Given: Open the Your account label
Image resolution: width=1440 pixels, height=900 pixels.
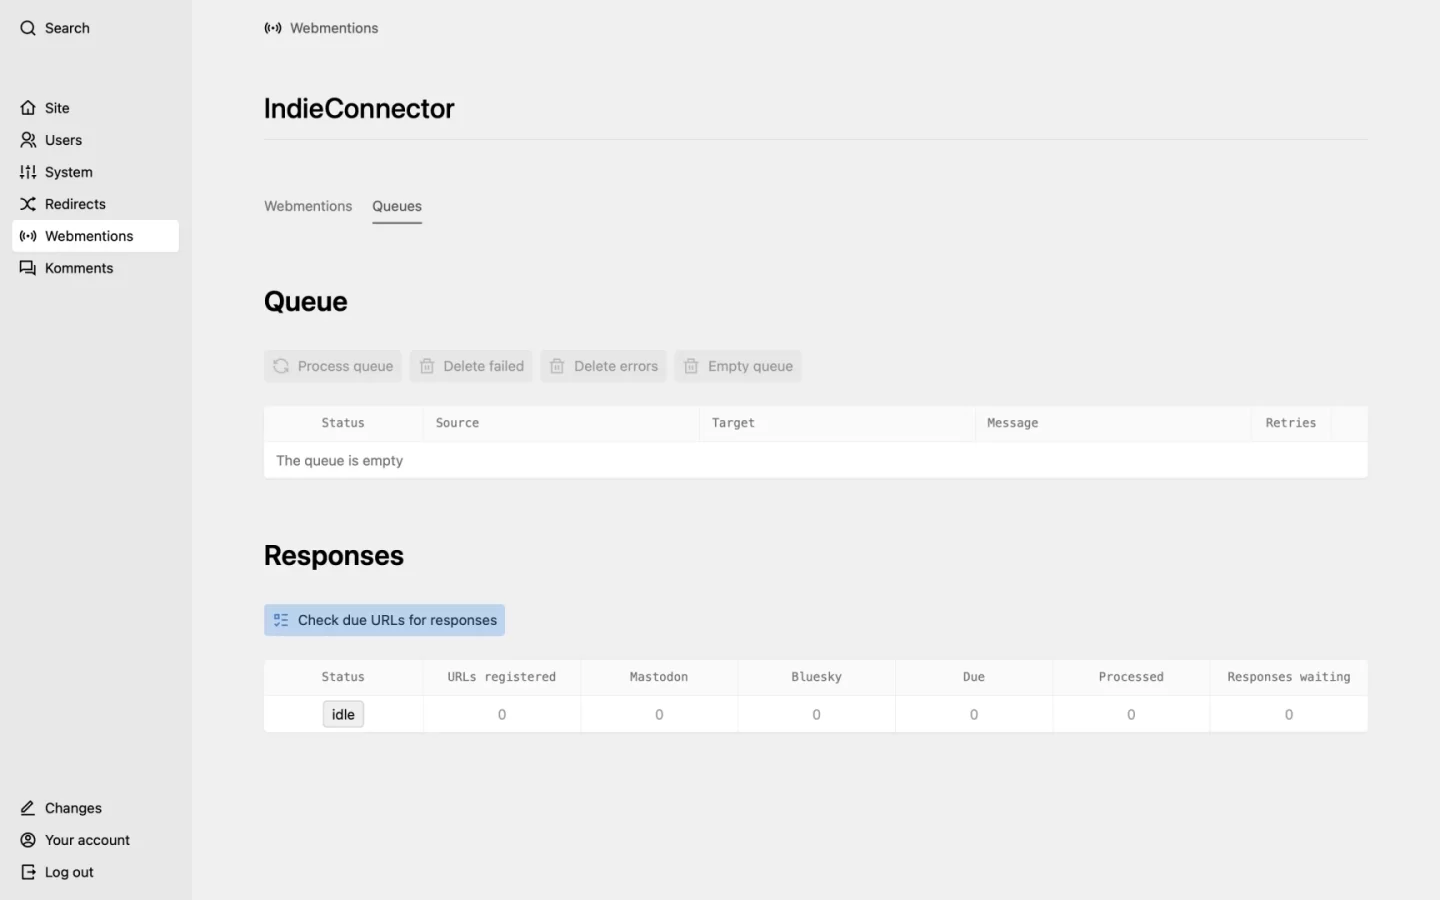Looking at the screenshot, I should coord(87,840).
